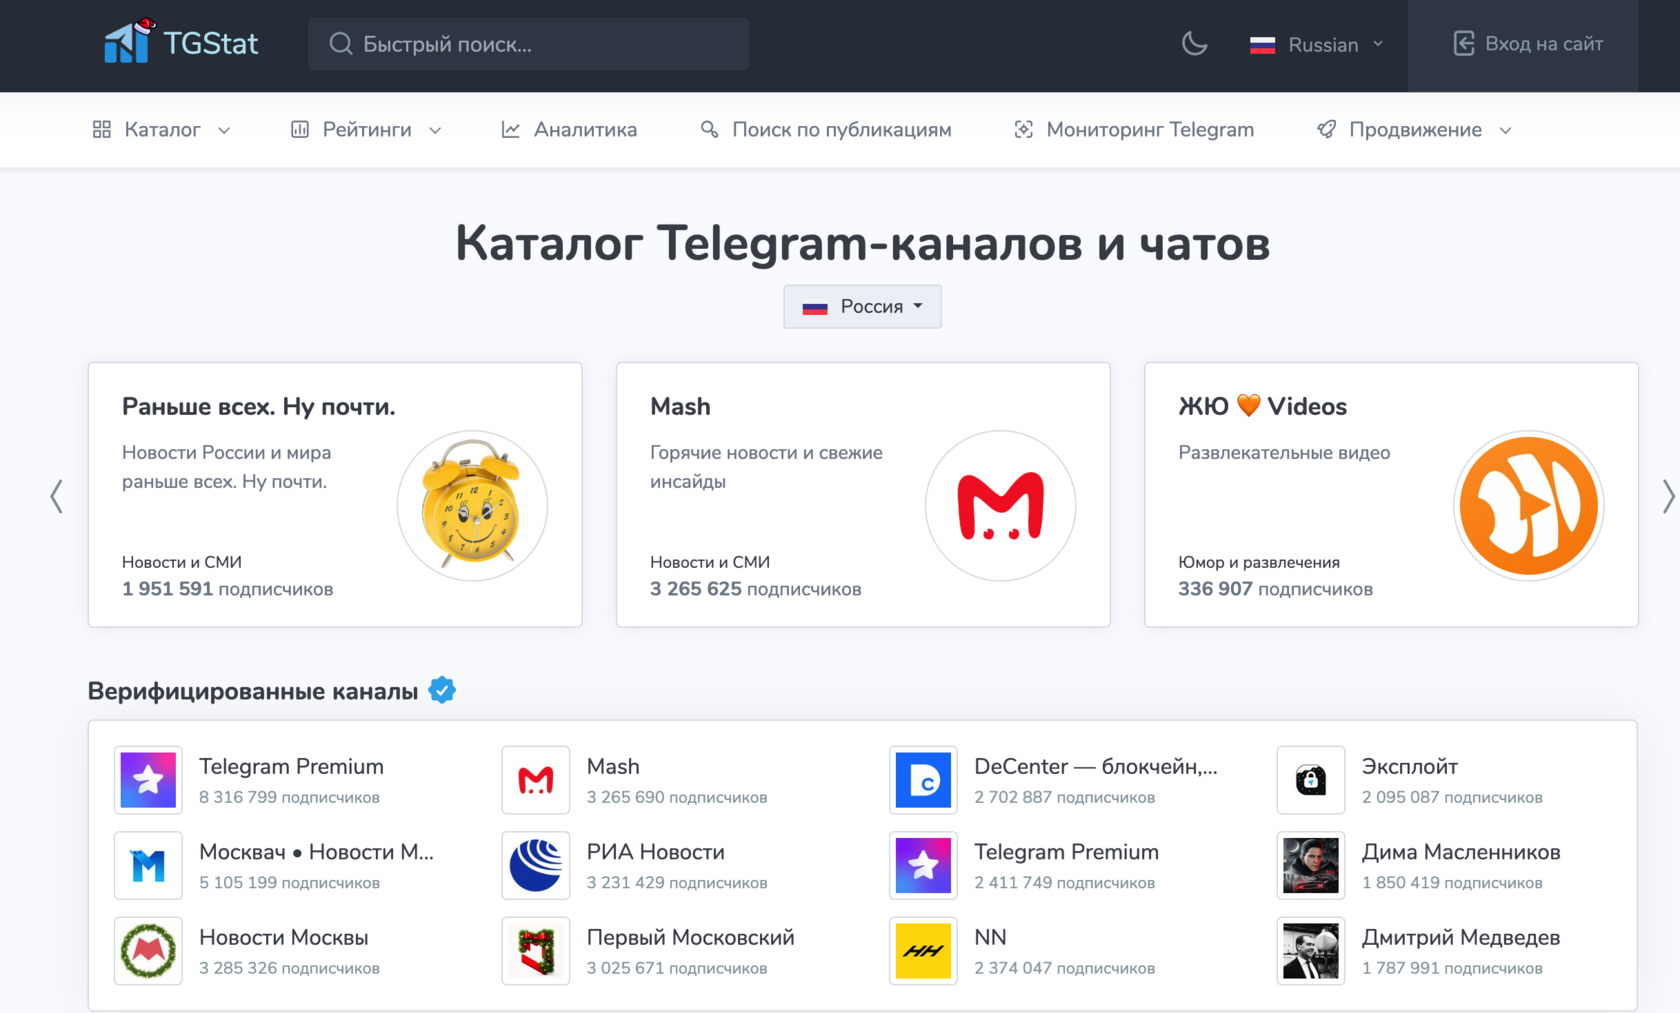Click the Дима Масленников avatar
1680x1013 pixels.
coord(1311,866)
